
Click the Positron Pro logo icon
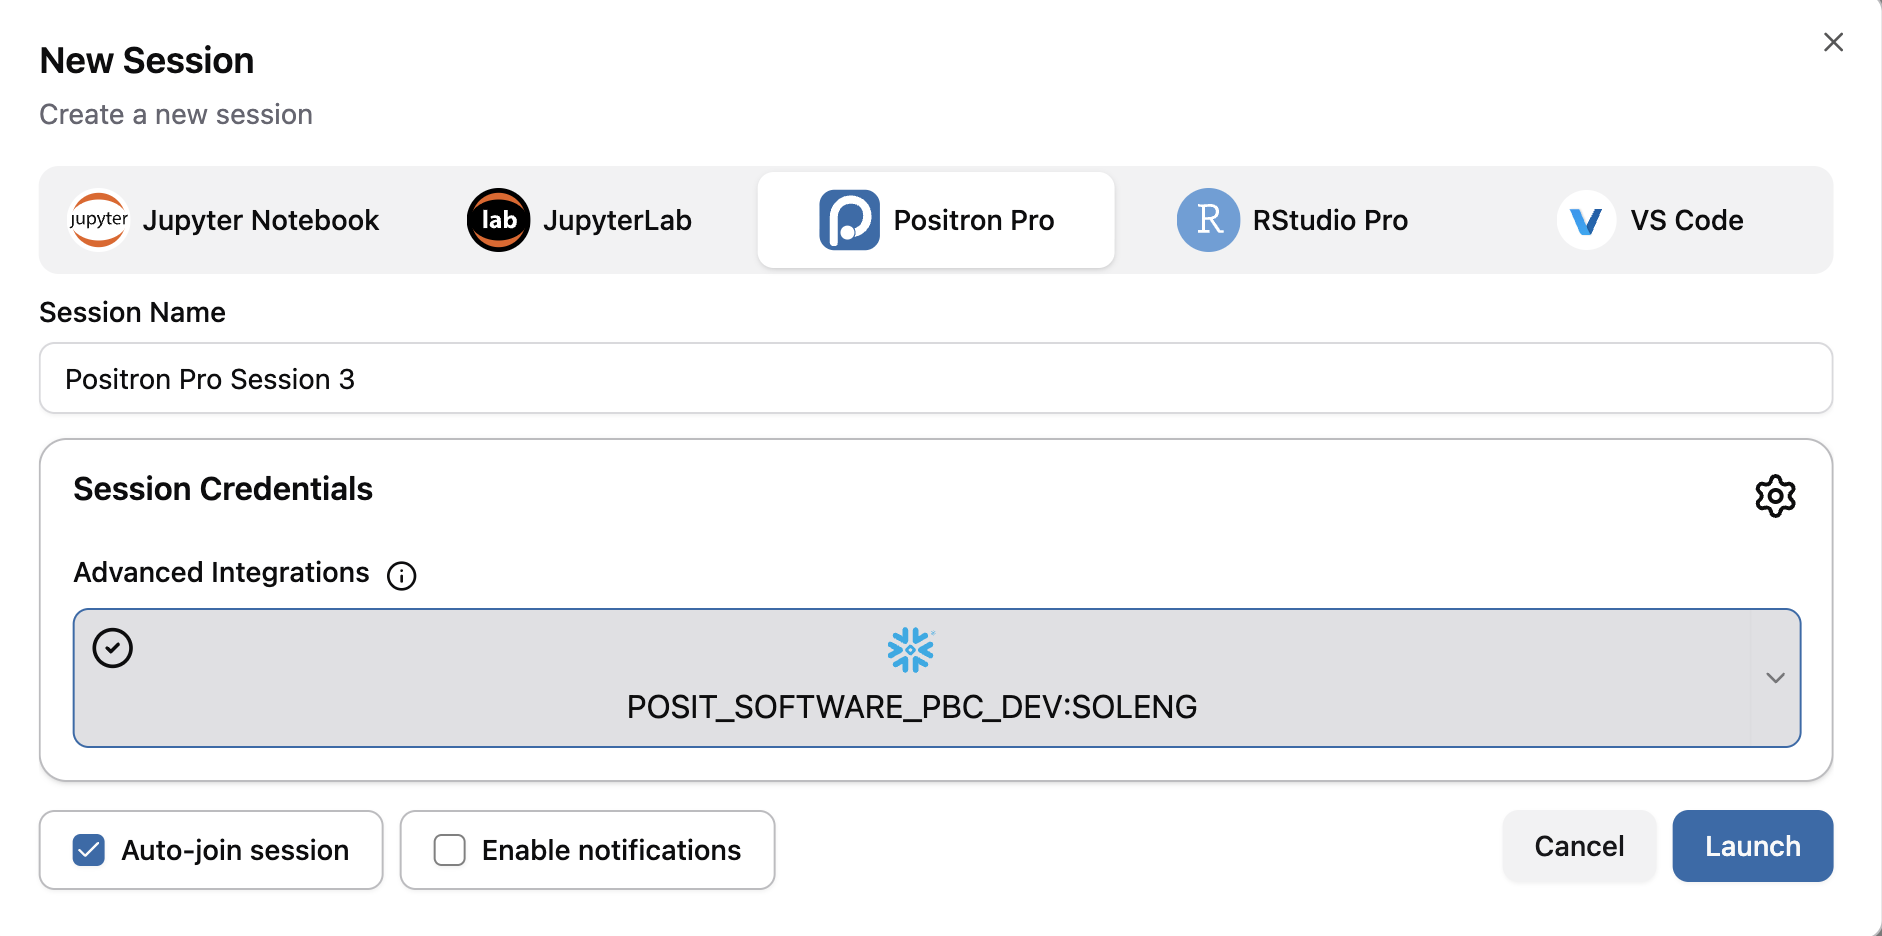tap(849, 220)
